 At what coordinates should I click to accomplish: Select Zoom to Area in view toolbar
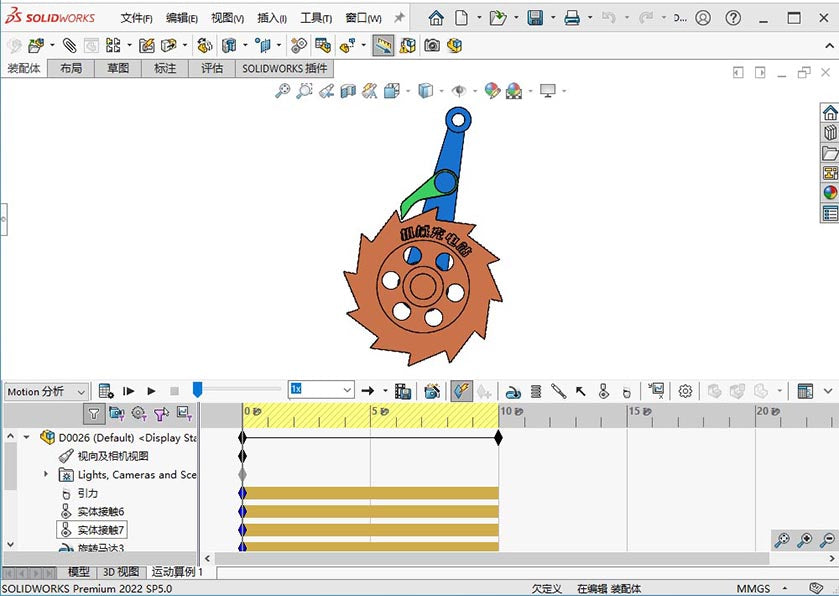[x=304, y=90]
